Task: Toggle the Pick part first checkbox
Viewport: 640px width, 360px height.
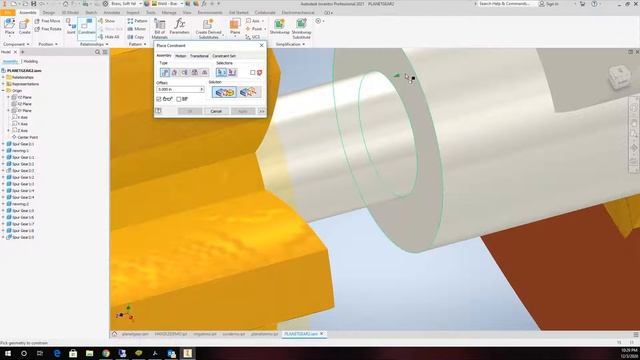Action: pos(253,73)
